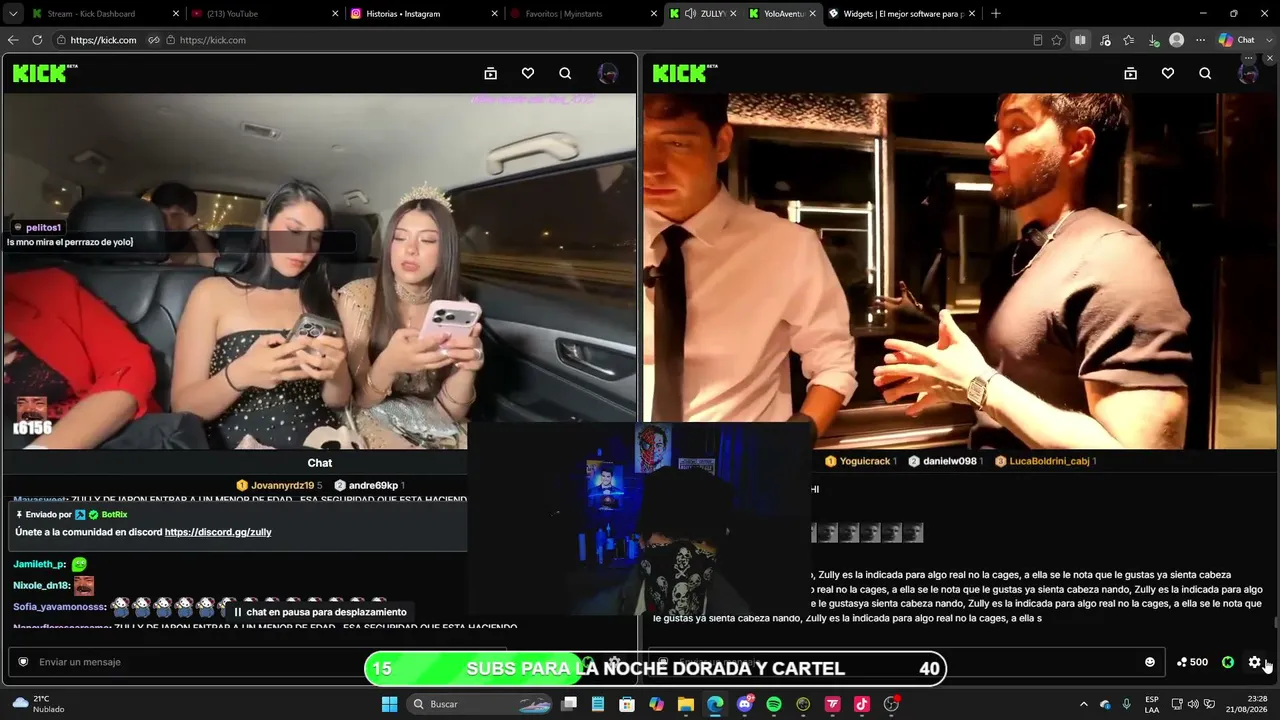Click the right stream video player
The width and height of the screenshot is (1280, 720).
960,271
